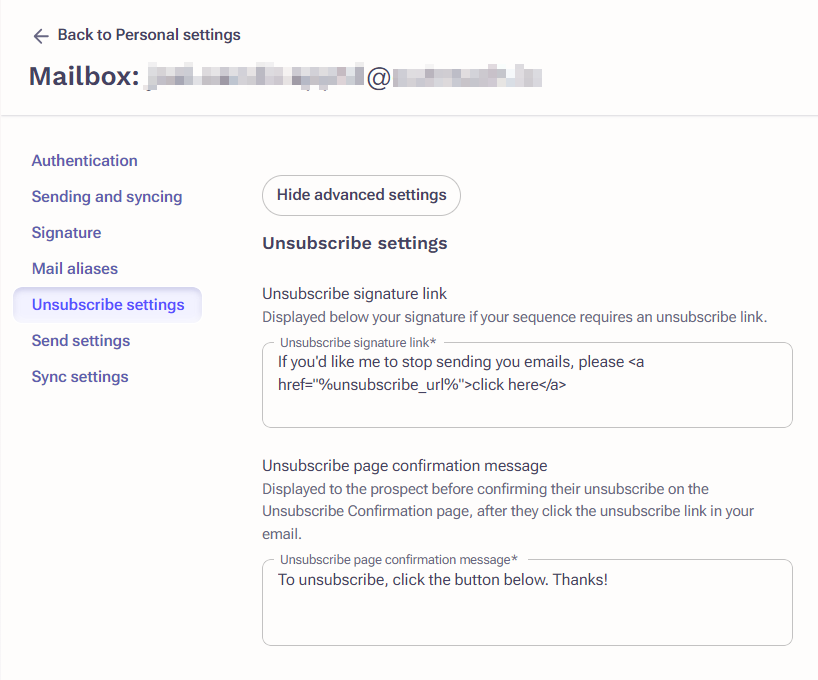
Task: Open Sending and syncing settings
Action: [x=106, y=196]
